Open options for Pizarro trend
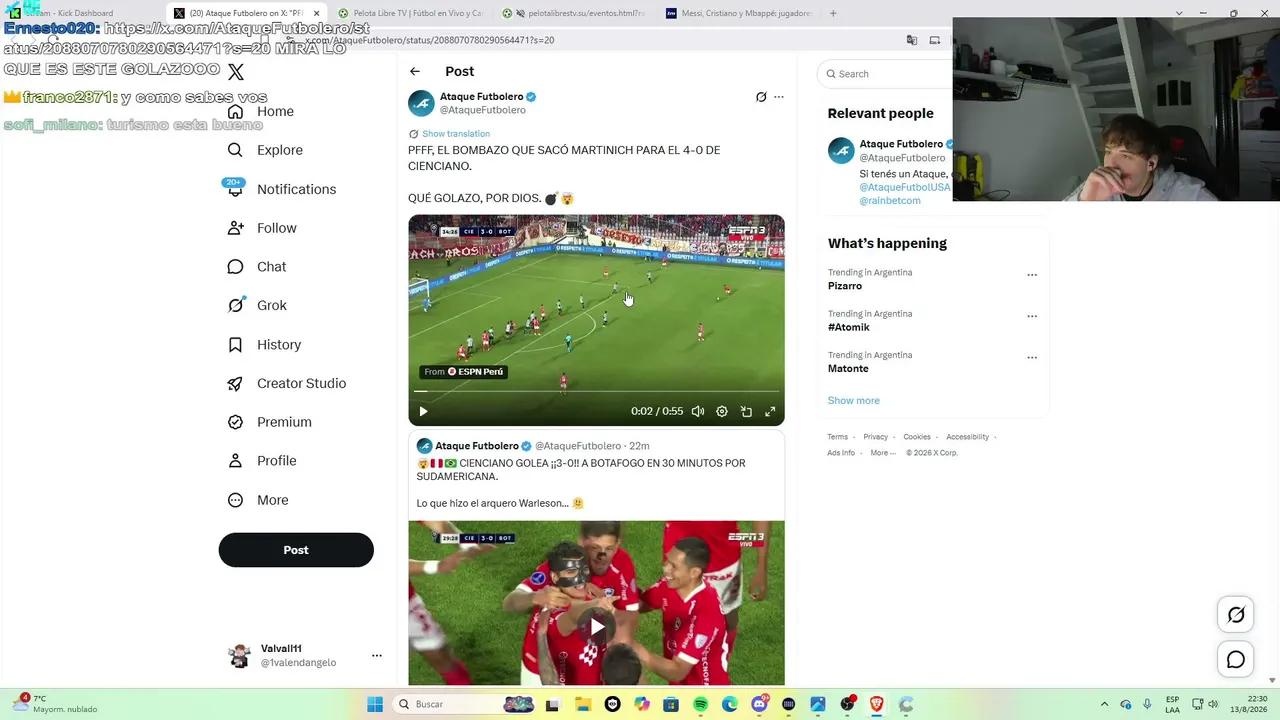Viewport: 1280px width, 720px height. point(1032,275)
